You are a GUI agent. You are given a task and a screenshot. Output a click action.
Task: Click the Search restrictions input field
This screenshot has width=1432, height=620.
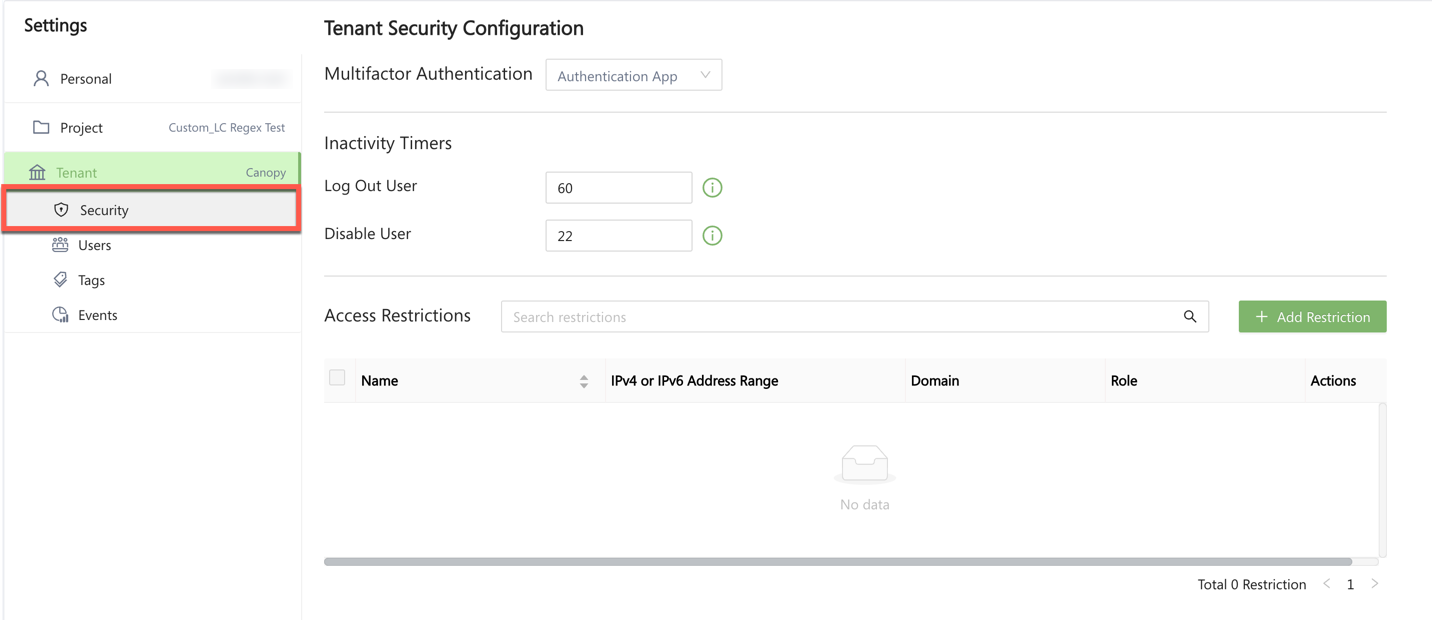[840, 317]
